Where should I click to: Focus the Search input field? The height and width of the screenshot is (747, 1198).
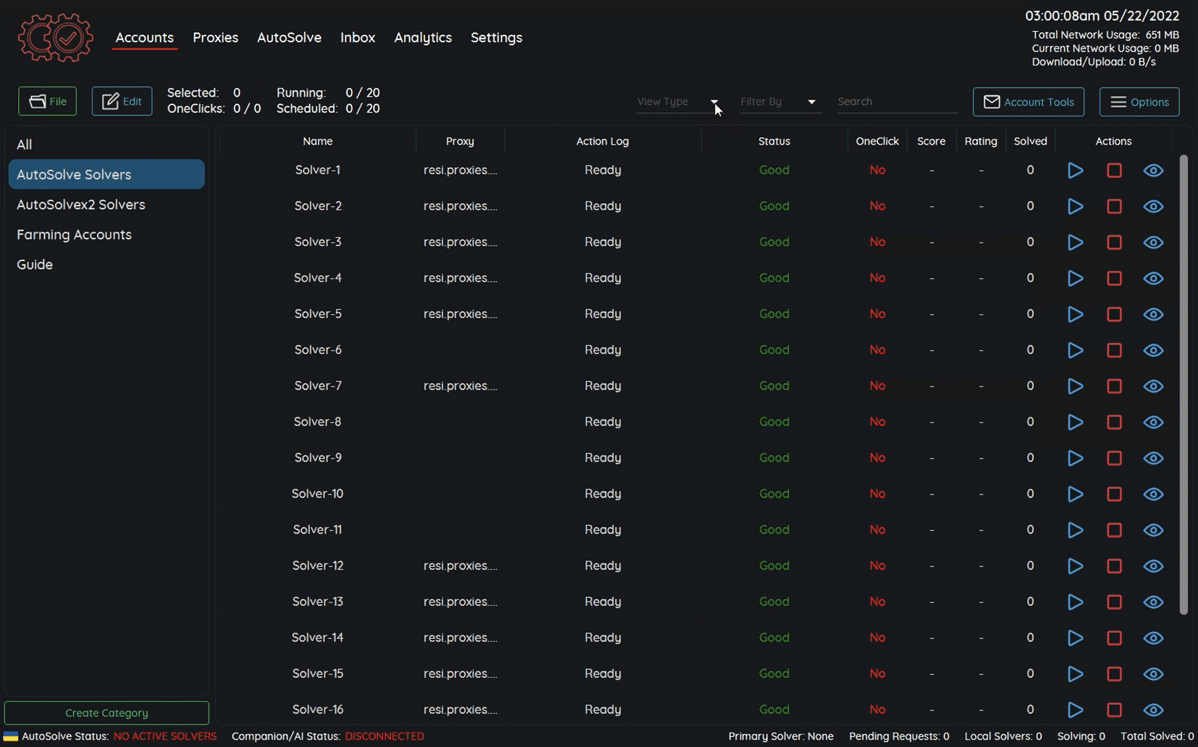(897, 102)
